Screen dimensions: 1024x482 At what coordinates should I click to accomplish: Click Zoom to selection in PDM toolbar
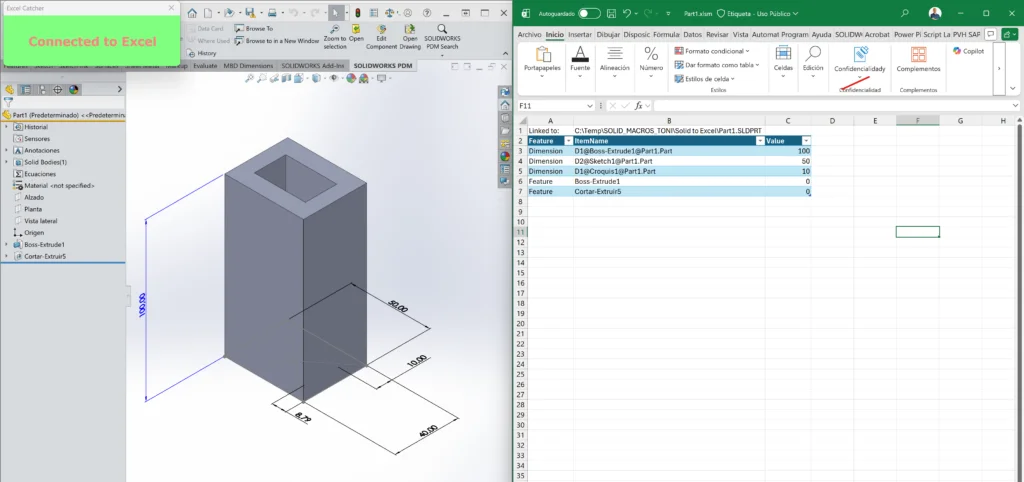click(x=335, y=37)
